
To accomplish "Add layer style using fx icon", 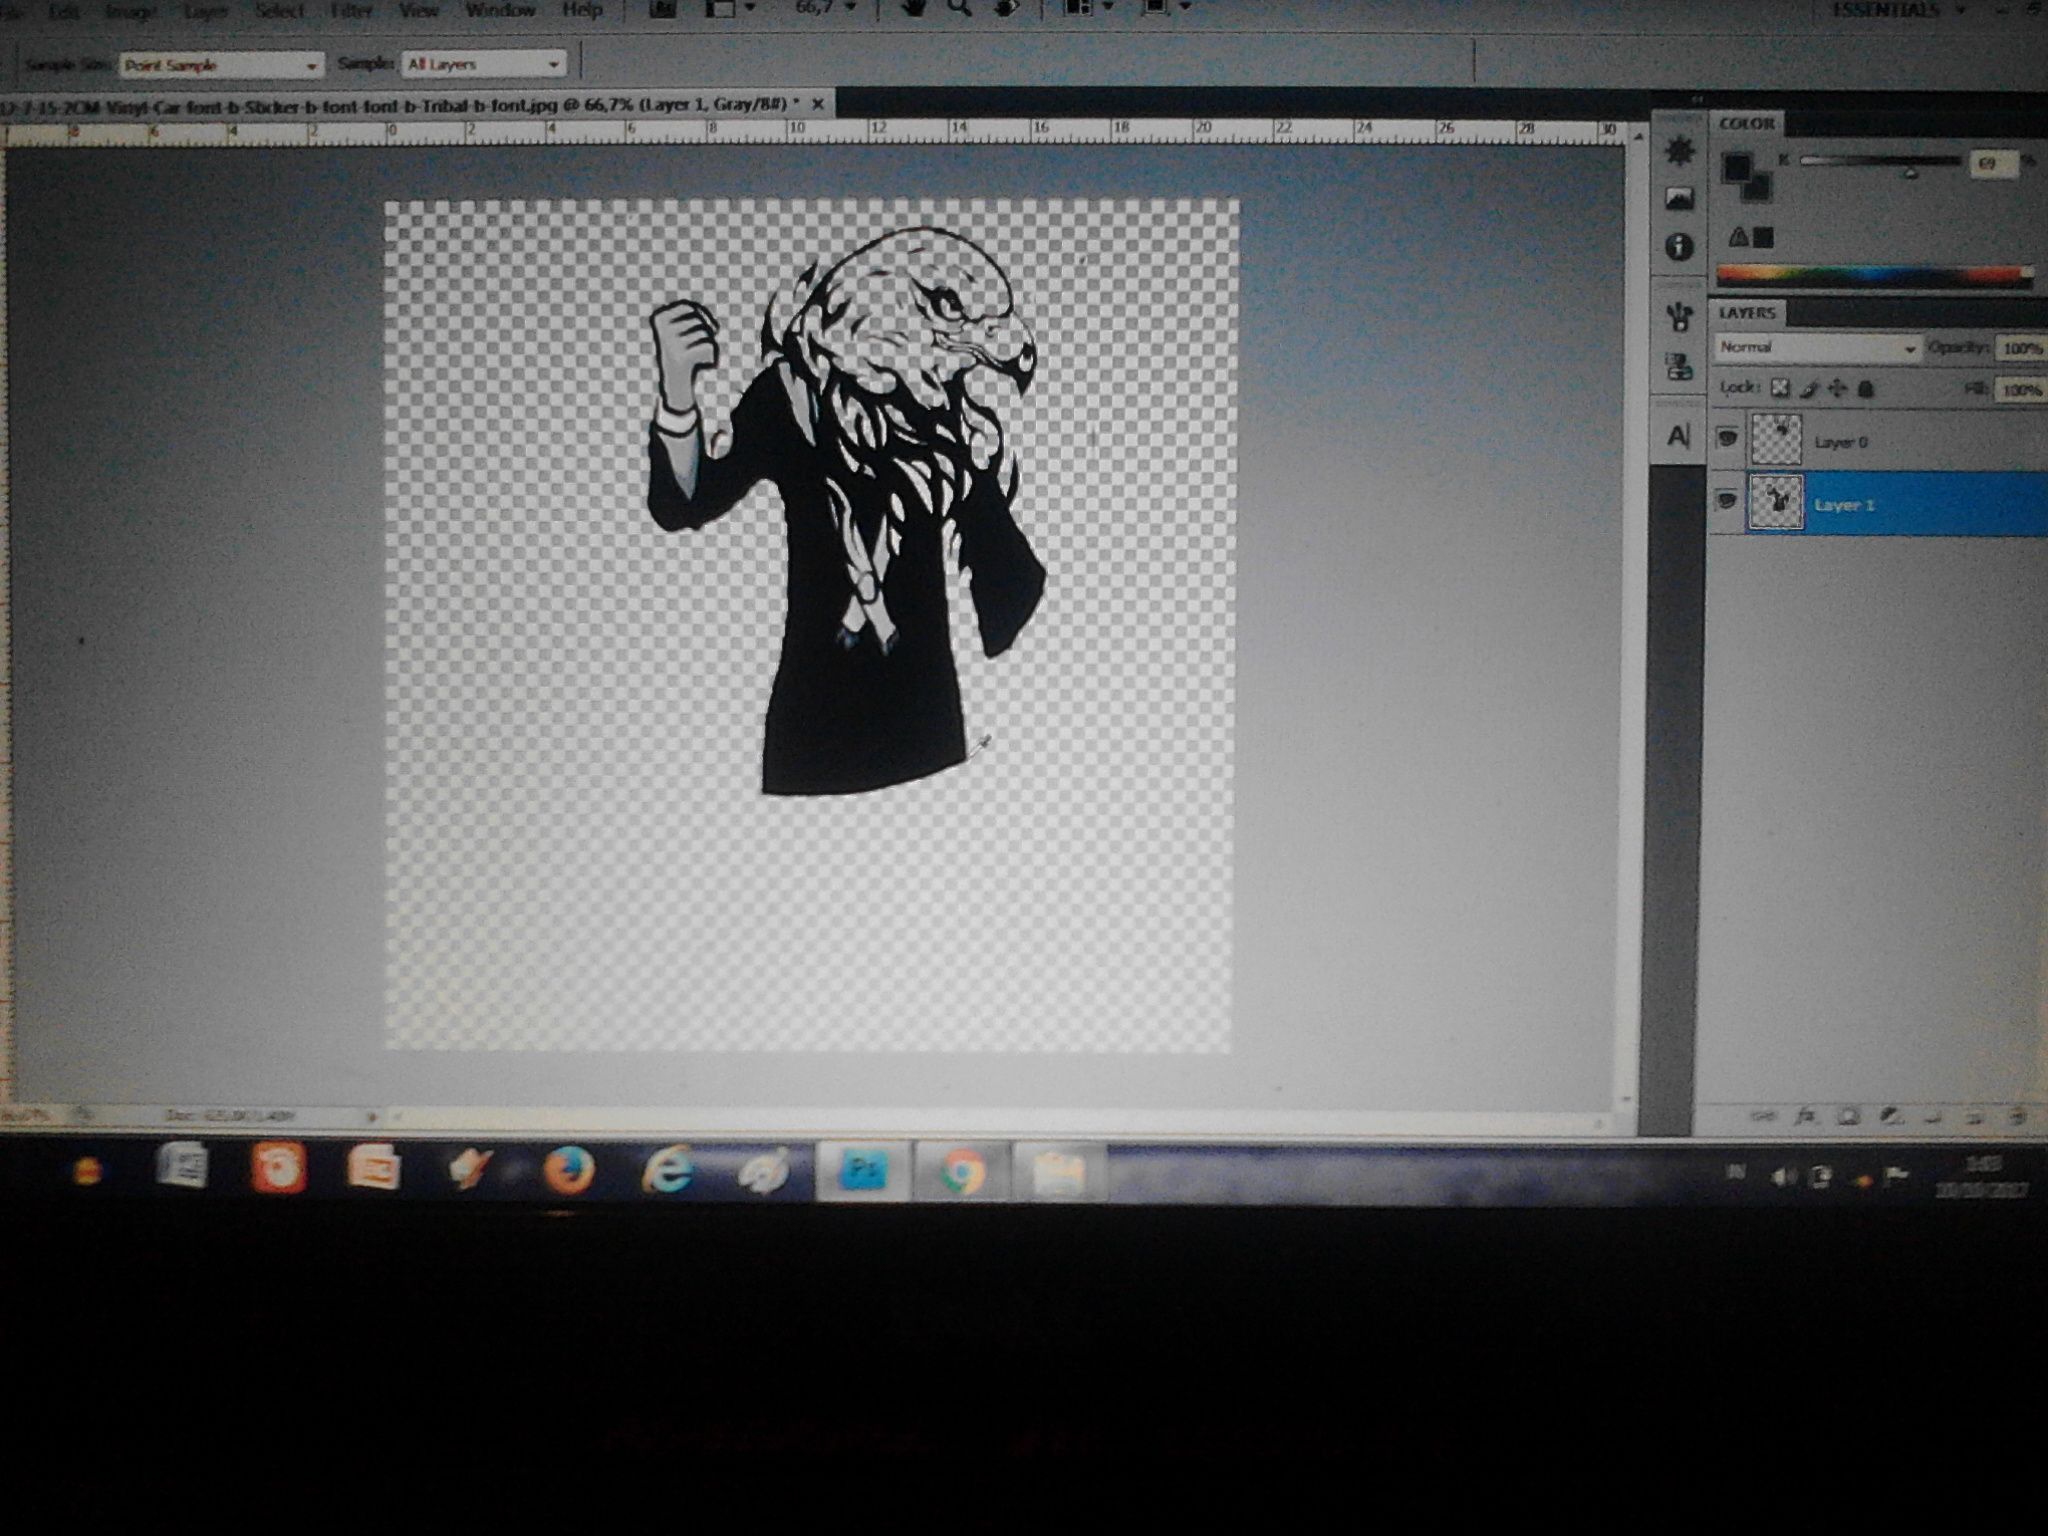I will [1805, 1116].
